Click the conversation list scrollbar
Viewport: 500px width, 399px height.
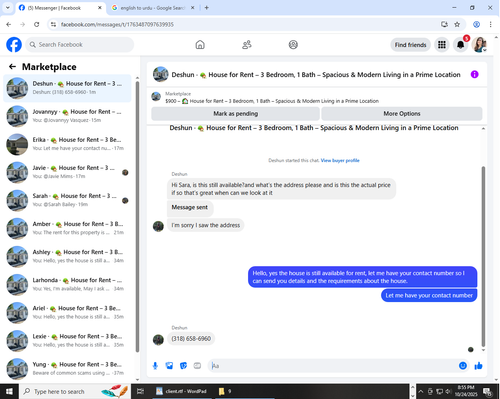click(137, 217)
